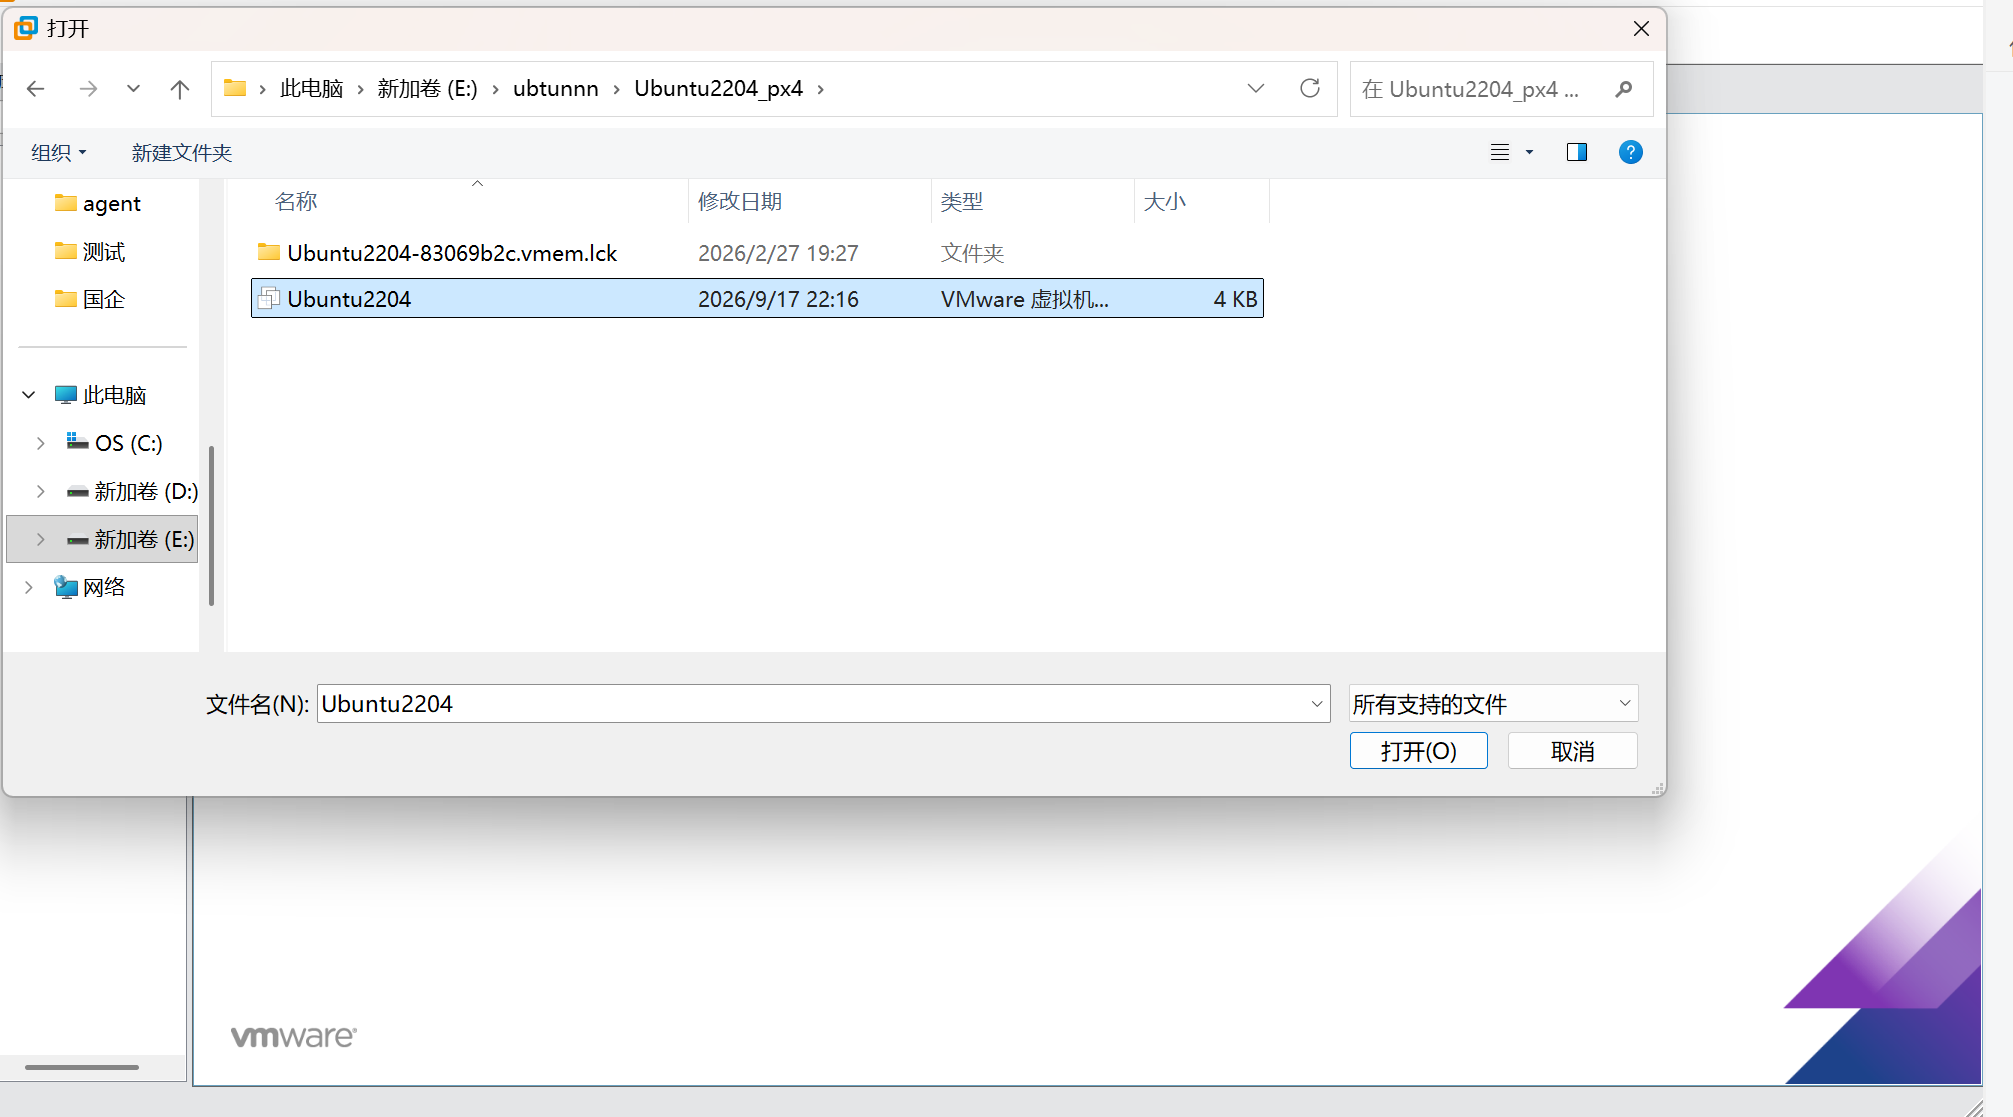
Task: Refresh the Ubuntu2204_px4 folder listing
Action: [x=1310, y=88]
